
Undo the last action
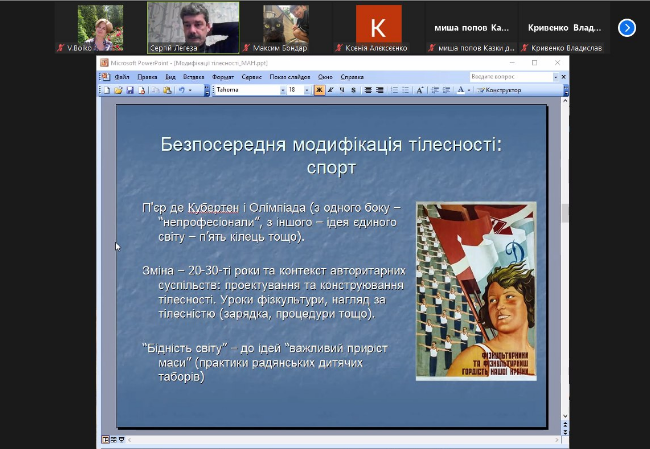point(182,90)
